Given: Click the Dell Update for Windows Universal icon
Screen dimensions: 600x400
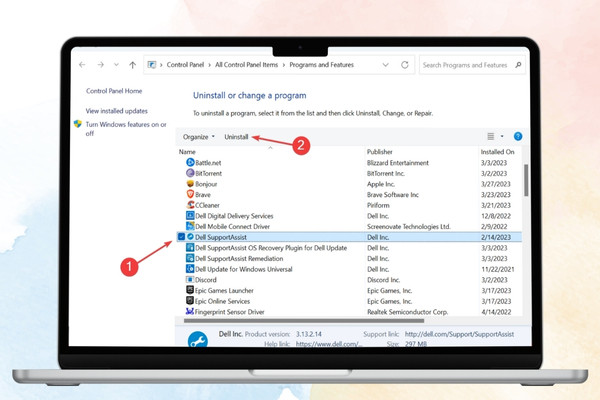Looking at the screenshot, I should click(x=190, y=269).
